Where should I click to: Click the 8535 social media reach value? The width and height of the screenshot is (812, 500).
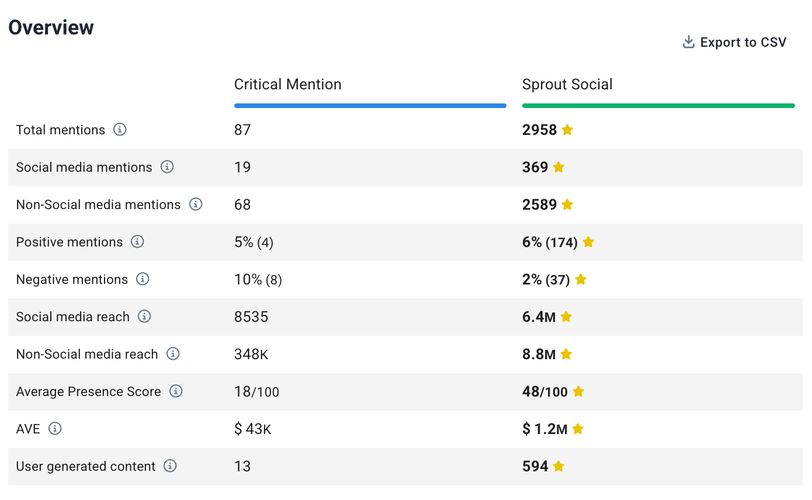click(x=251, y=317)
